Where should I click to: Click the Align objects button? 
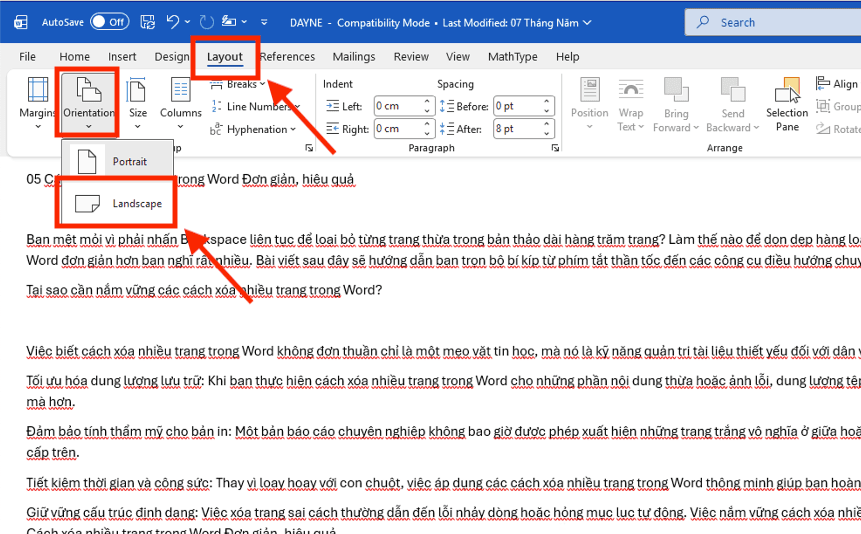coord(836,84)
